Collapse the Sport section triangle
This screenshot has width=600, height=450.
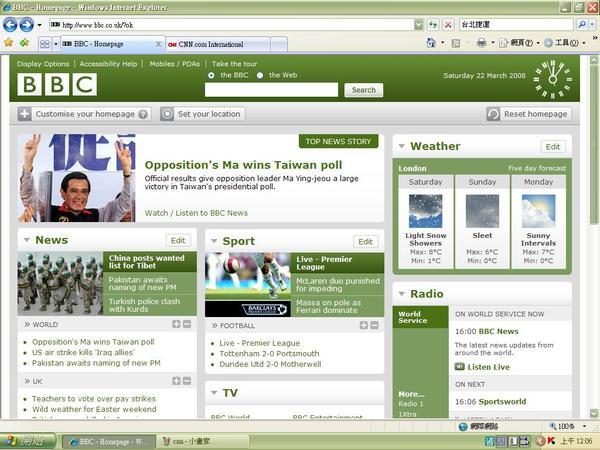click(214, 241)
